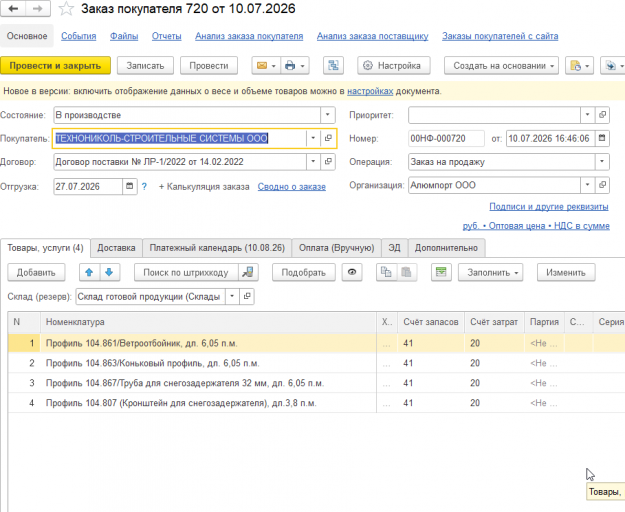Open the Оплата (Вручную) tab
The height and width of the screenshot is (512, 625).
[337, 248]
